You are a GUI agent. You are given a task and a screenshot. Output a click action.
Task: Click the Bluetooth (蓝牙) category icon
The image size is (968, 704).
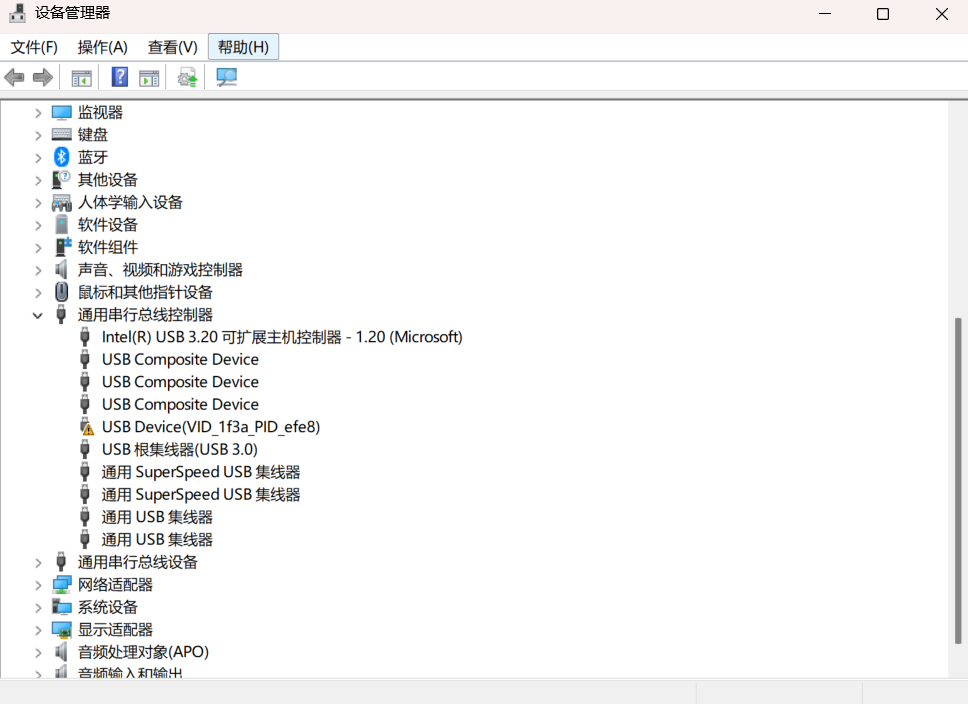click(61, 157)
